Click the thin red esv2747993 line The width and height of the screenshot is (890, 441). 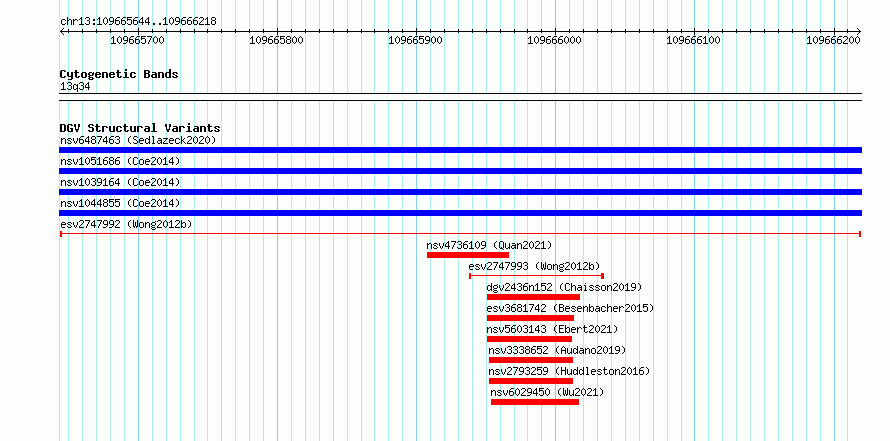pos(536,276)
